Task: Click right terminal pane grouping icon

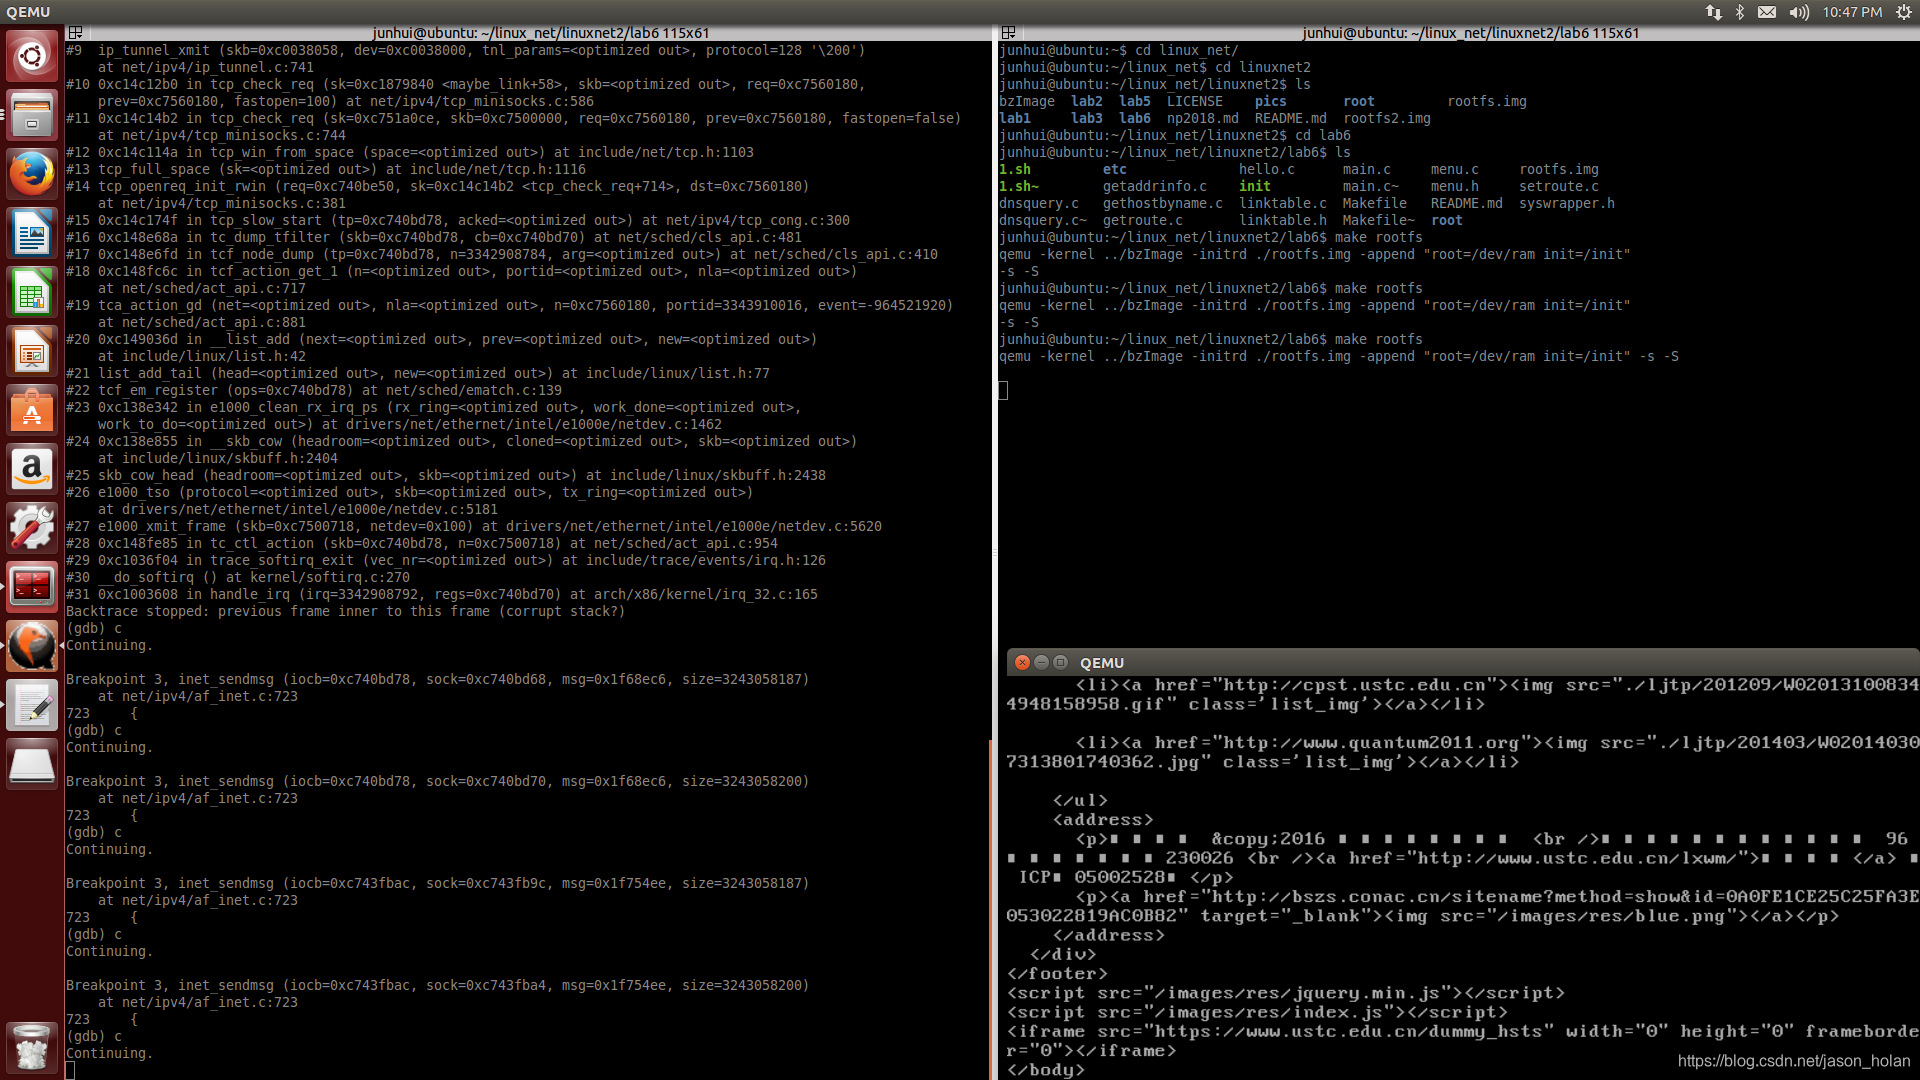Action: (x=1008, y=33)
